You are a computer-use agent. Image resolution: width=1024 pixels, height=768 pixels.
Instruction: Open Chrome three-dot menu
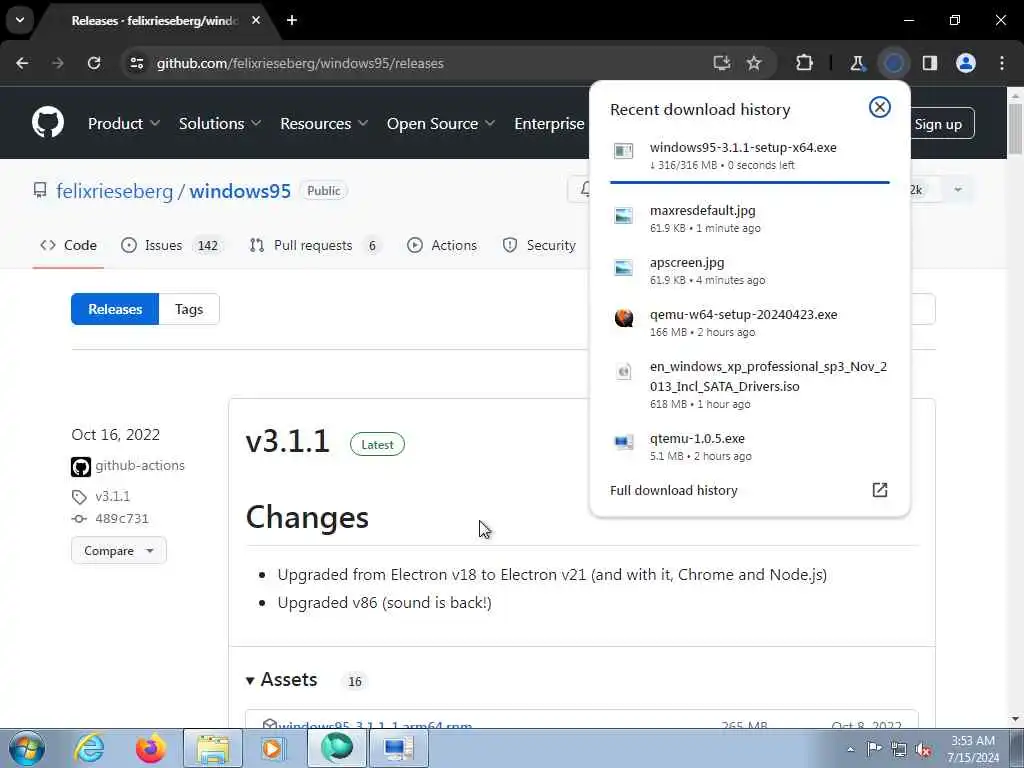point(1002,63)
